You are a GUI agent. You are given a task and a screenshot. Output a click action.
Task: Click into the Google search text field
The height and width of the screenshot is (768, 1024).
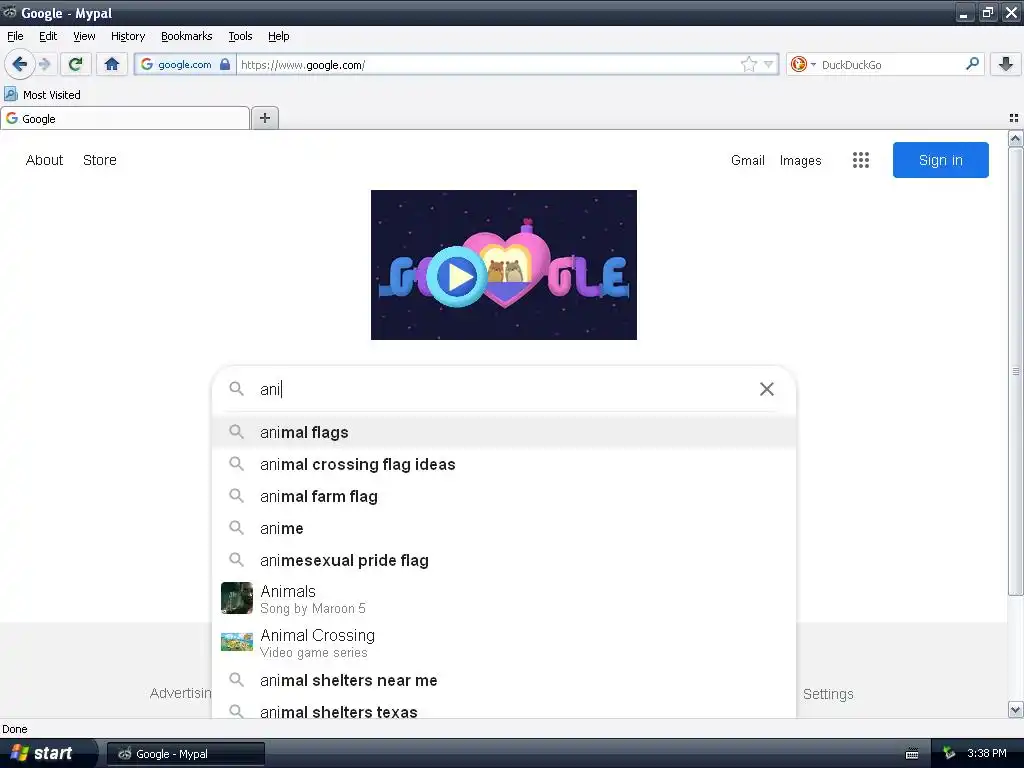(503, 389)
